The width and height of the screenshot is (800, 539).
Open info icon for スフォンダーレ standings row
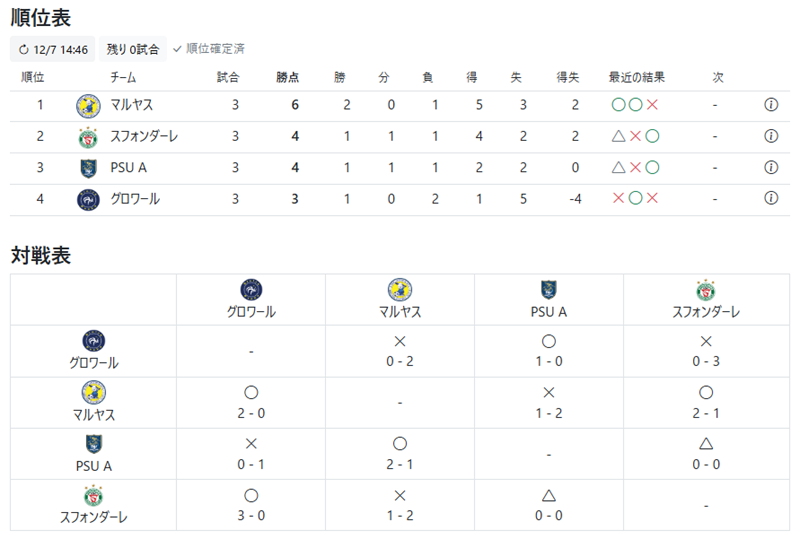tap(771, 136)
